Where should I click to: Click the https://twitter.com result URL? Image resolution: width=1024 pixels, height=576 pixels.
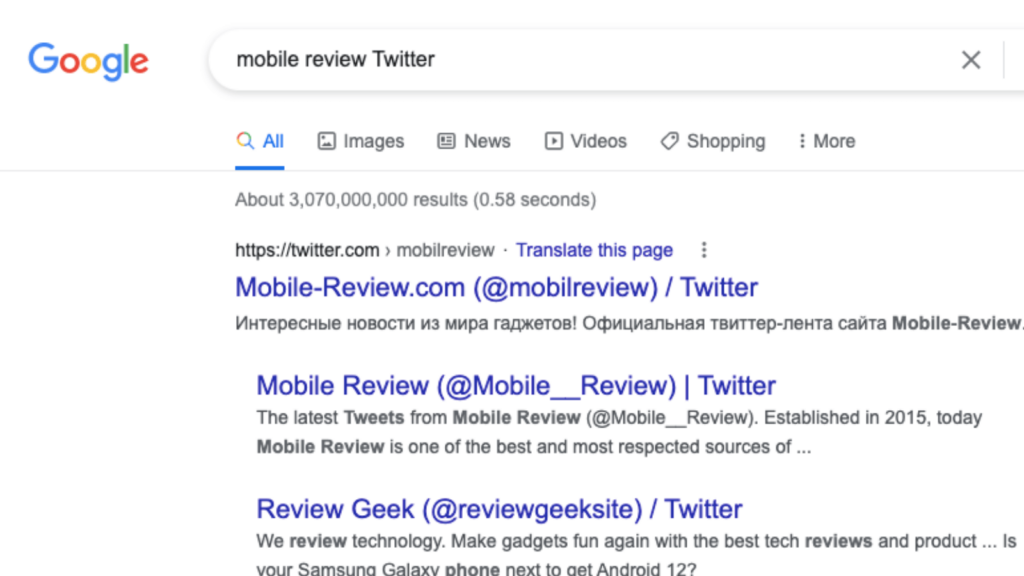tap(307, 250)
